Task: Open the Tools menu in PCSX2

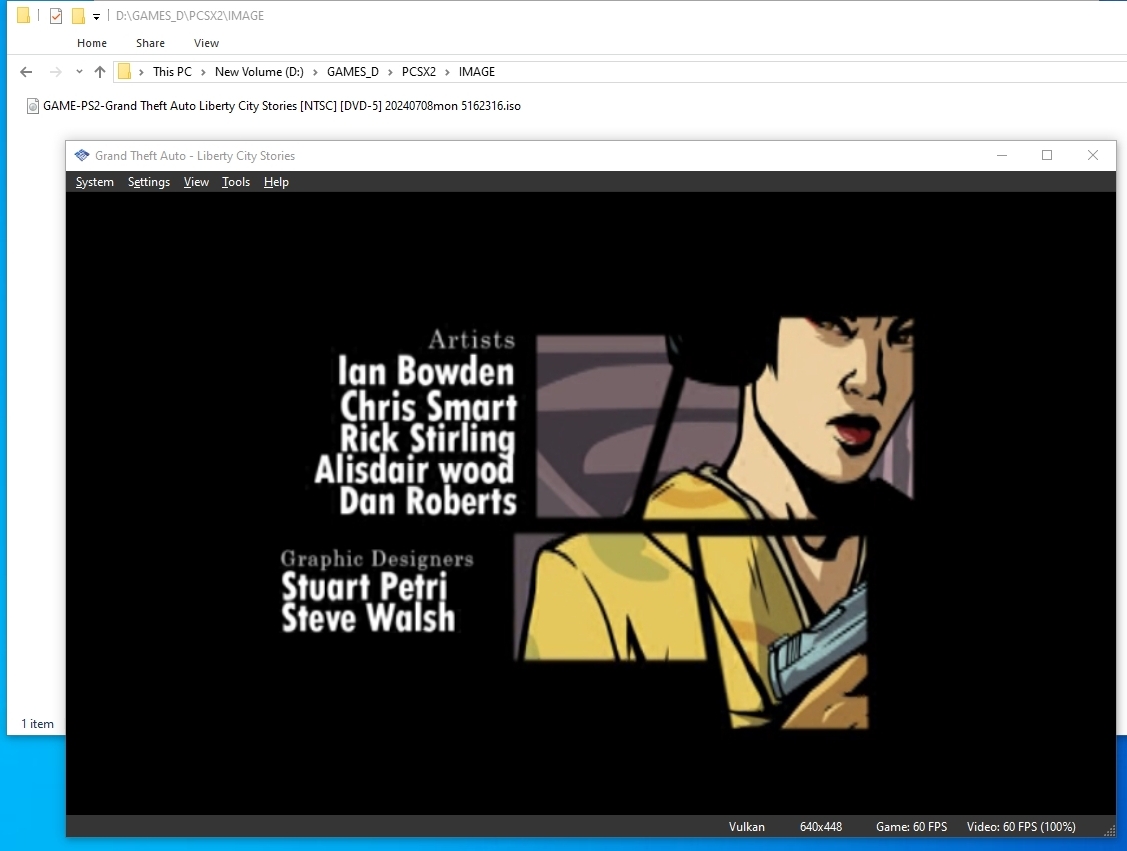Action: tap(236, 182)
